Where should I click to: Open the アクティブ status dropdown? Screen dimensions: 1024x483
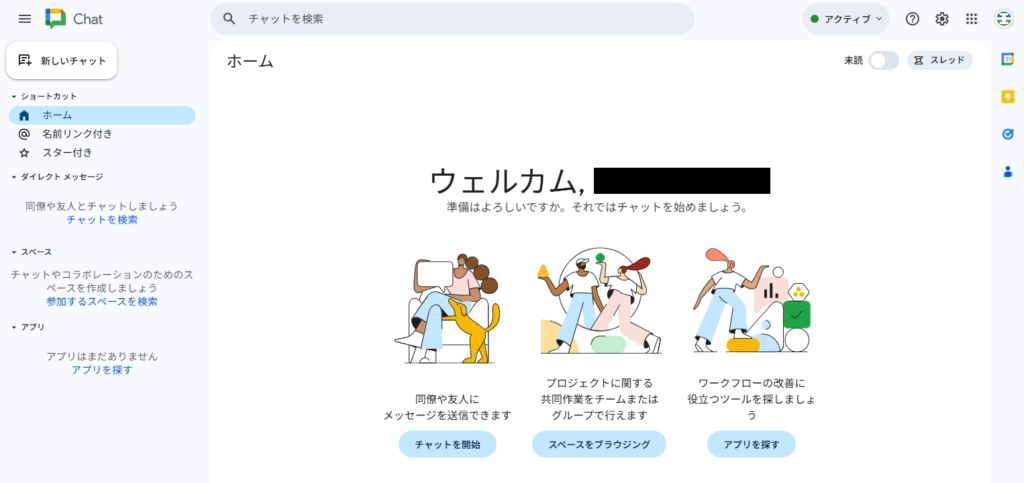coord(846,19)
